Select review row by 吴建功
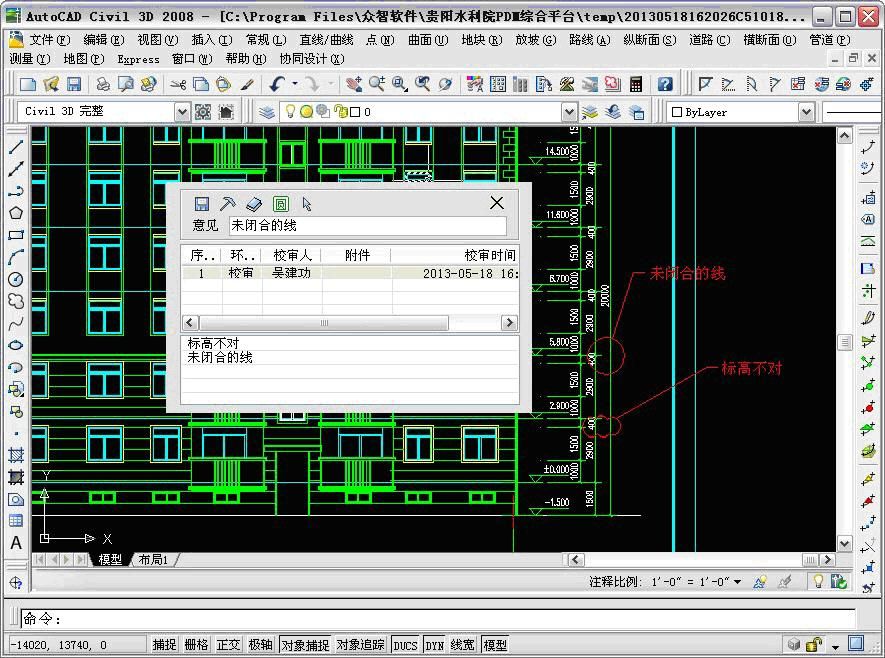The image size is (885, 658). point(292,273)
